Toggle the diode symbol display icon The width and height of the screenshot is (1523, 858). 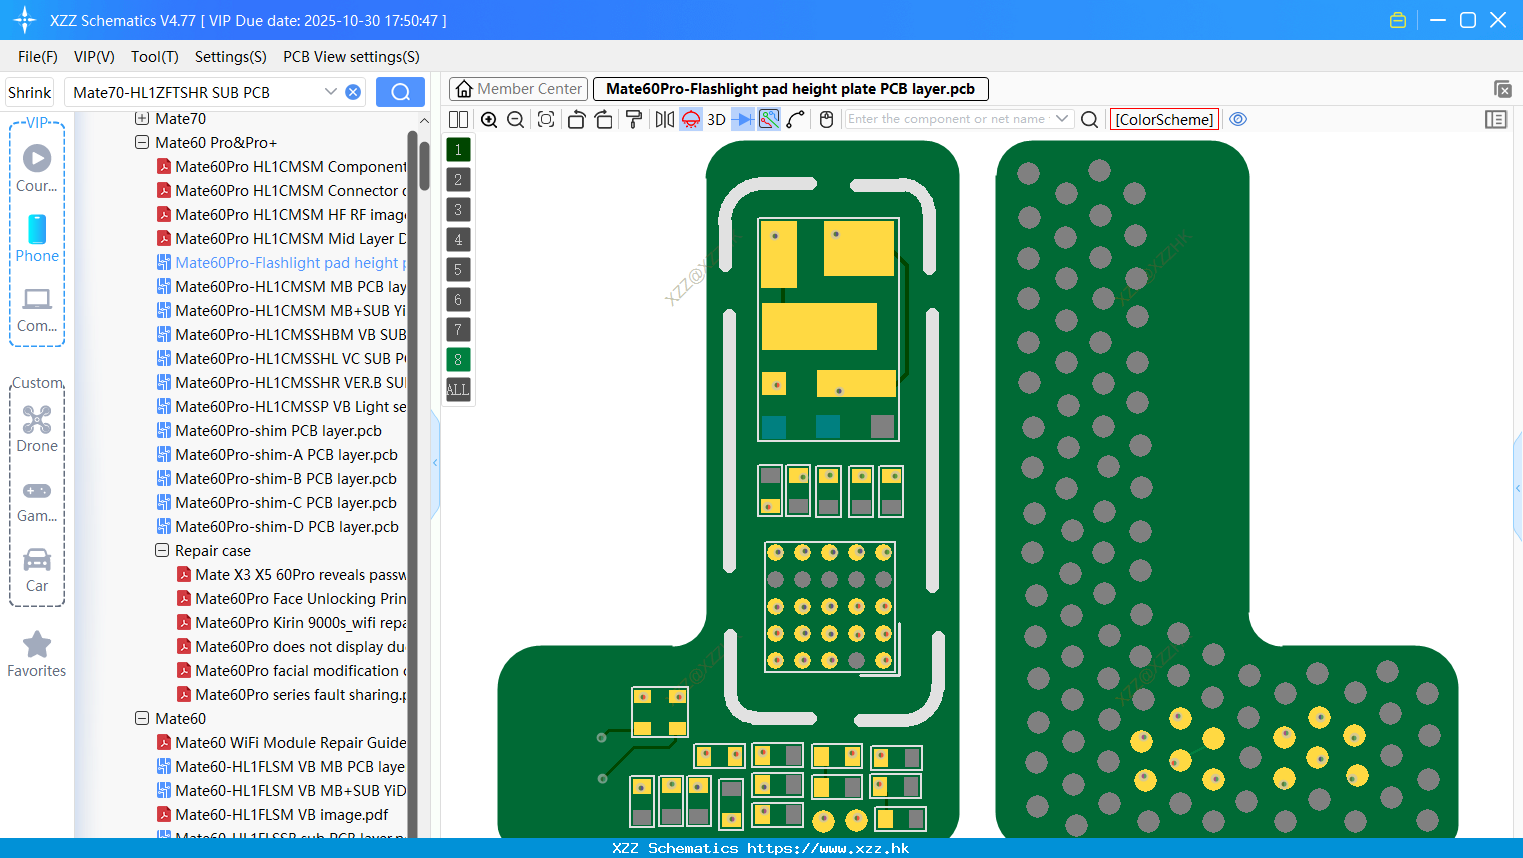point(743,119)
